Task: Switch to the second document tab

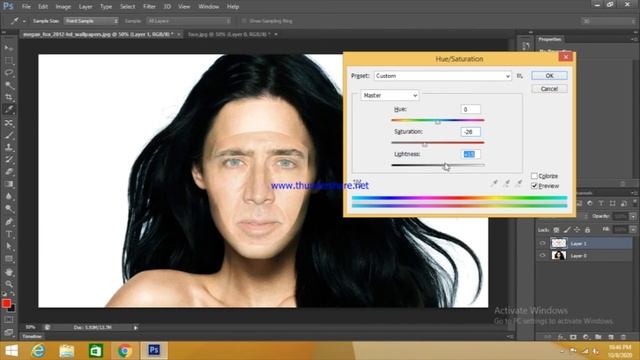Action: [x=229, y=34]
